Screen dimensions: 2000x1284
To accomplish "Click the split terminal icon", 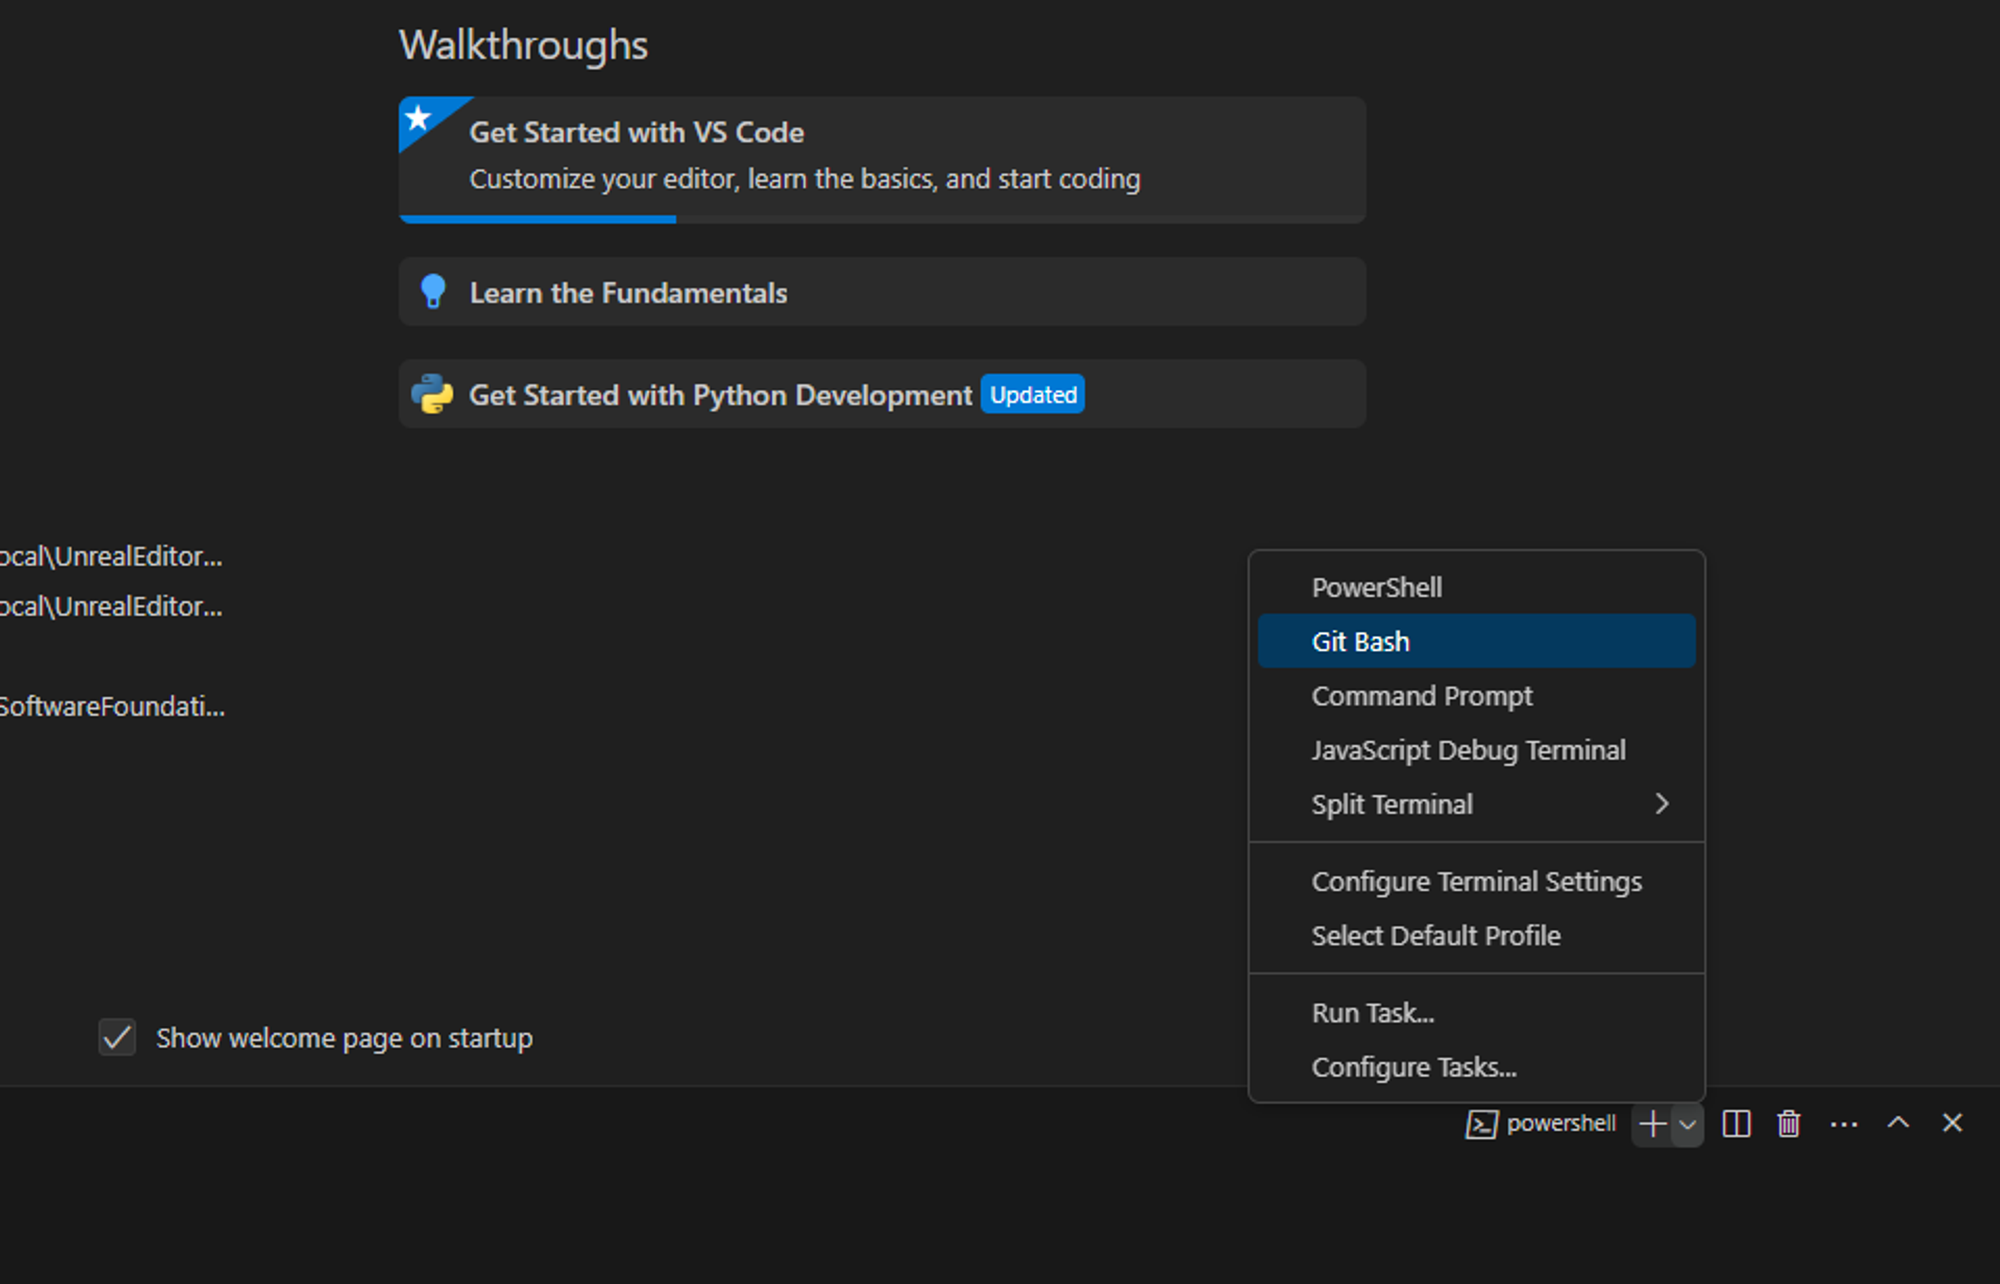I will click(x=1736, y=1124).
